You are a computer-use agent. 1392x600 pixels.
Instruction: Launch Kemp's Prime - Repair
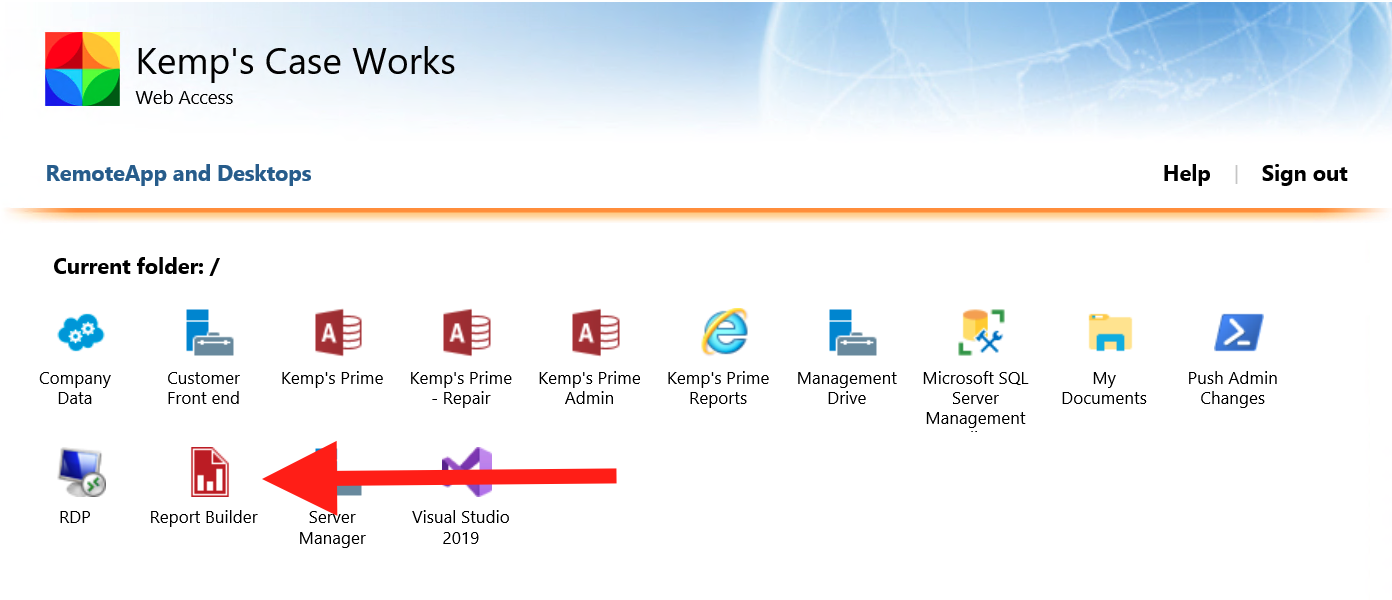click(461, 334)
